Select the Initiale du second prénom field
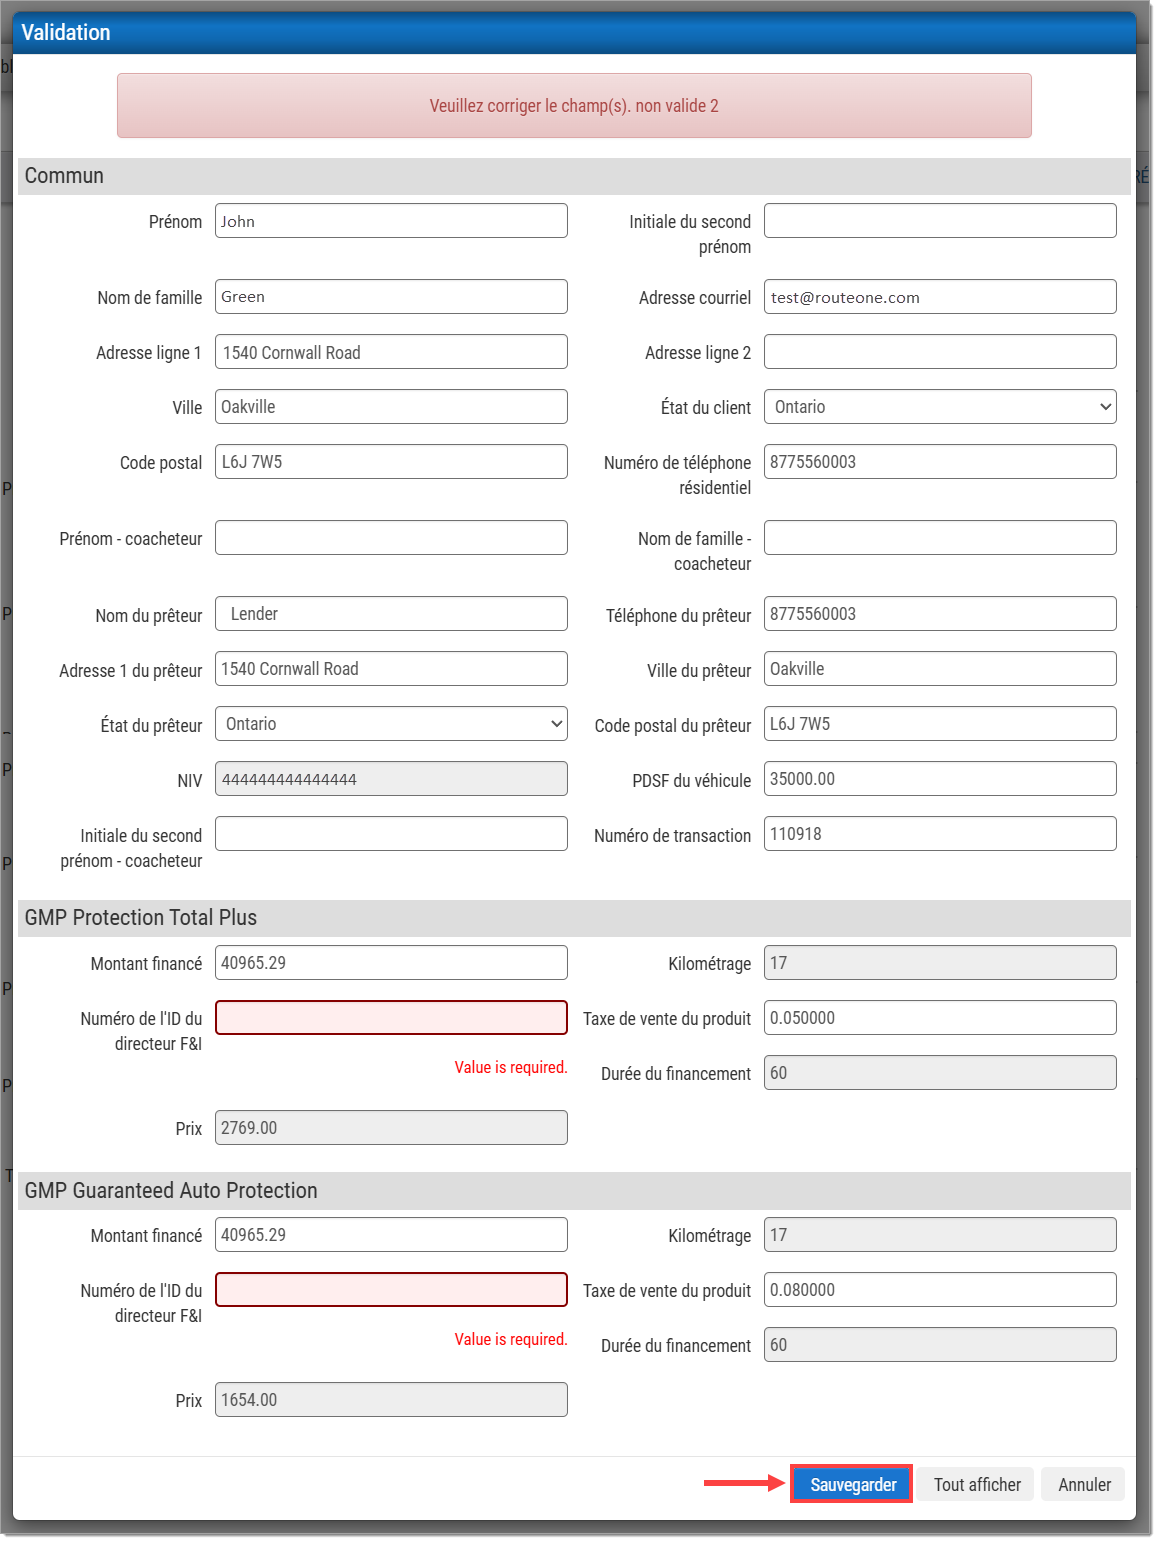The image size is (1157, 1541). pos(939,221)
